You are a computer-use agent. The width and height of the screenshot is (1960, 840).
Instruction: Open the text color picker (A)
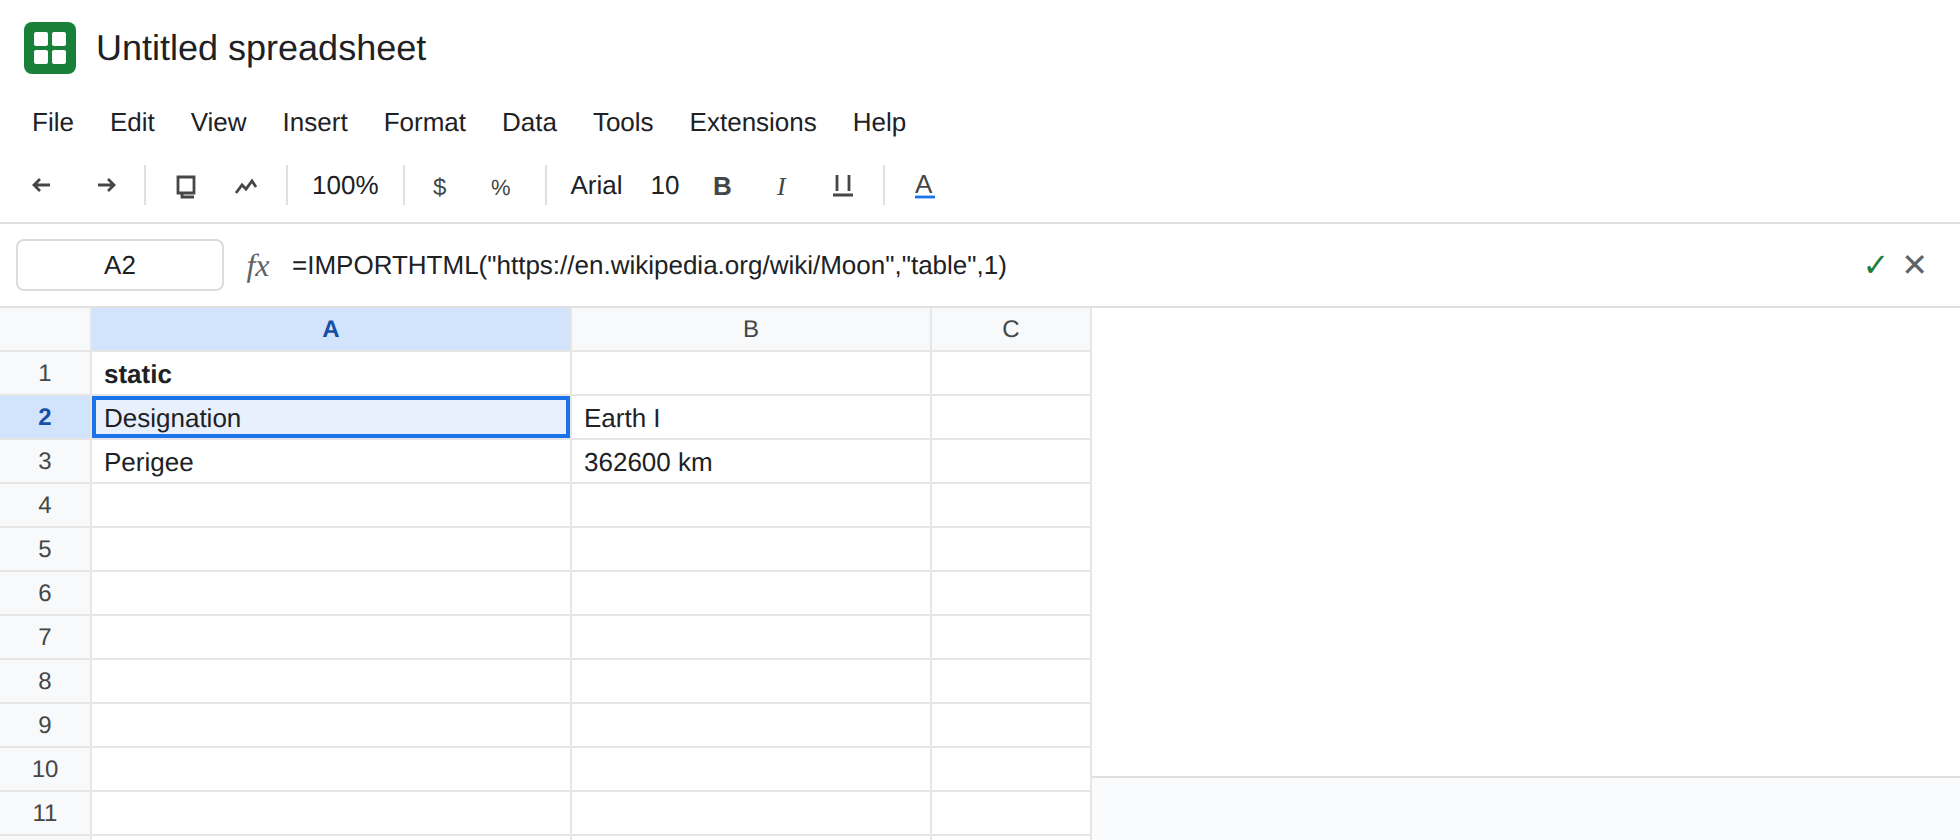(924, 186)
